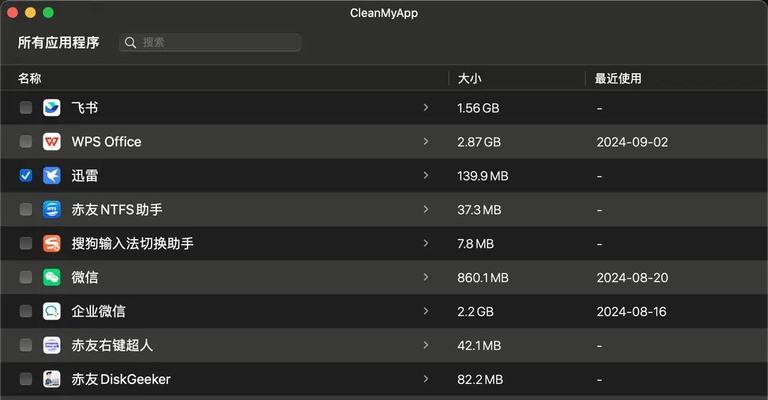Sort by the 名称 column header
The width and height of the screenshot is (768, 400).
(x=29, y=78)
